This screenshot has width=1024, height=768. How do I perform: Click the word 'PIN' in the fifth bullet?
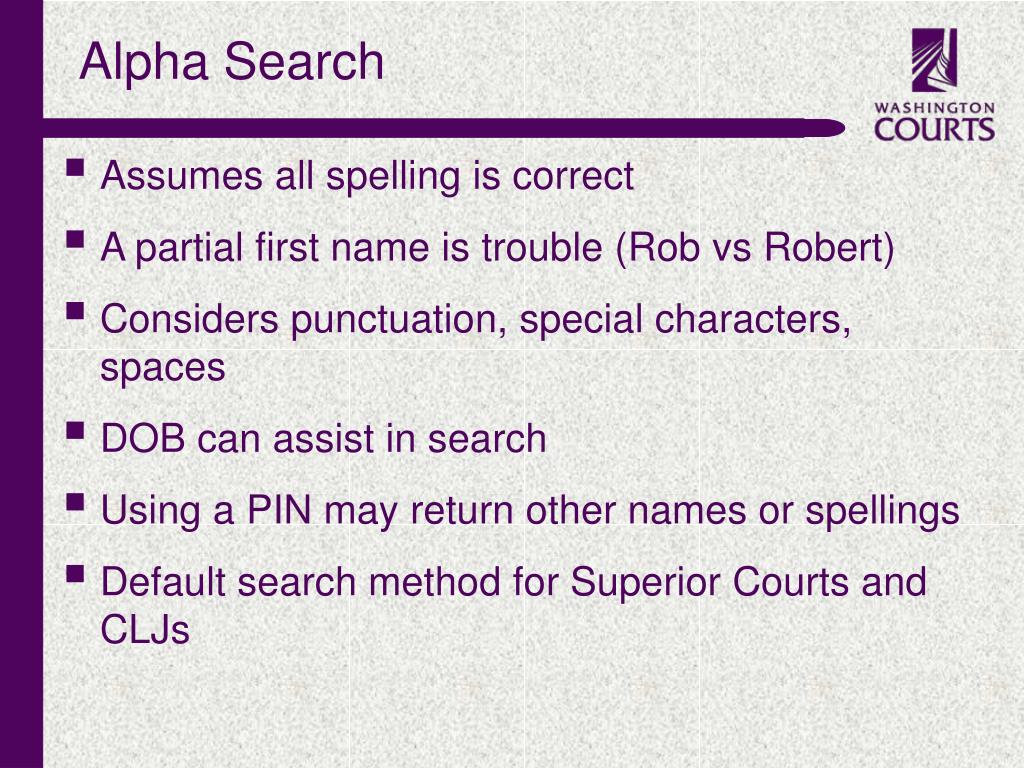tap(279, 509)
